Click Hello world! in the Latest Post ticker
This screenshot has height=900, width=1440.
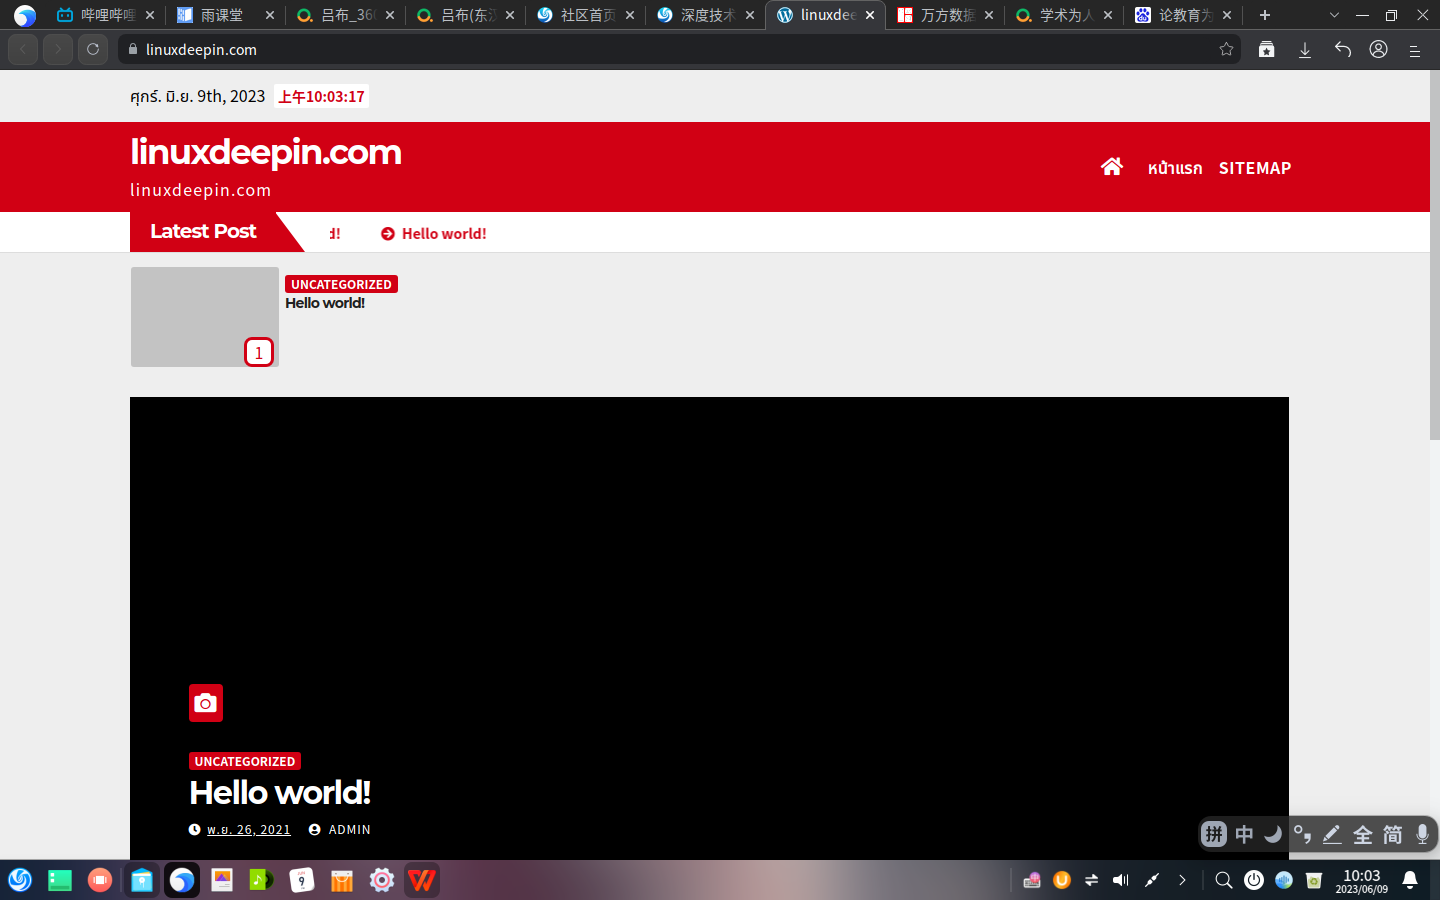pos(444,233)
